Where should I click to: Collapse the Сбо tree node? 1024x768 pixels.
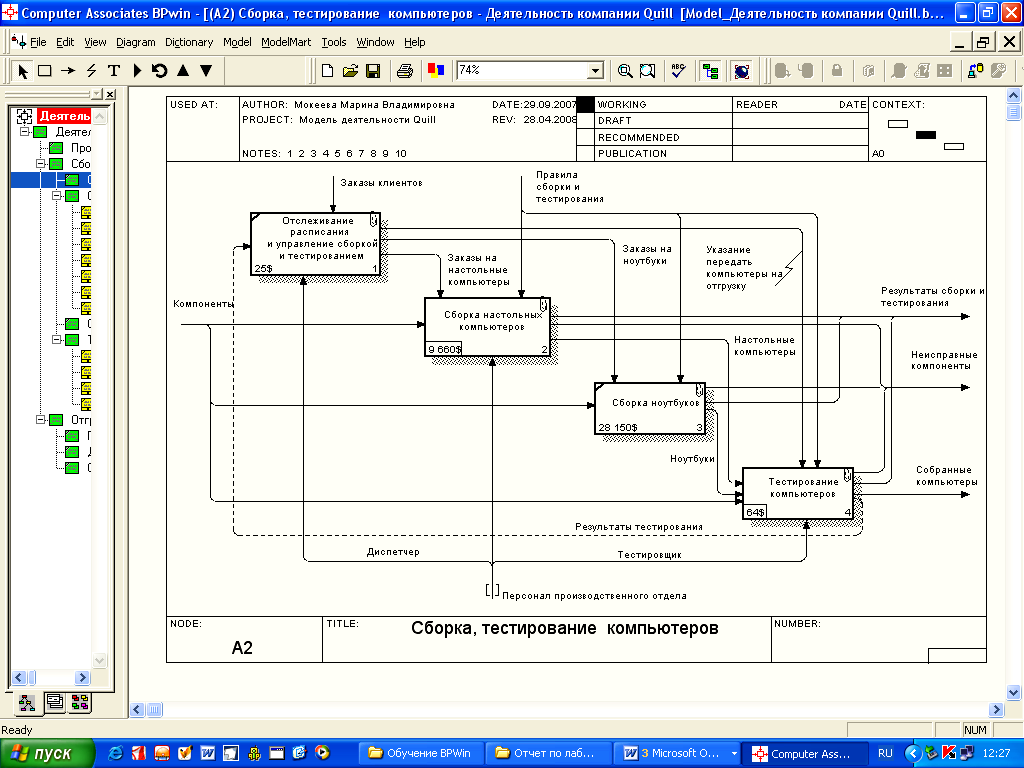pyautogui.click(x=40, y=163)
